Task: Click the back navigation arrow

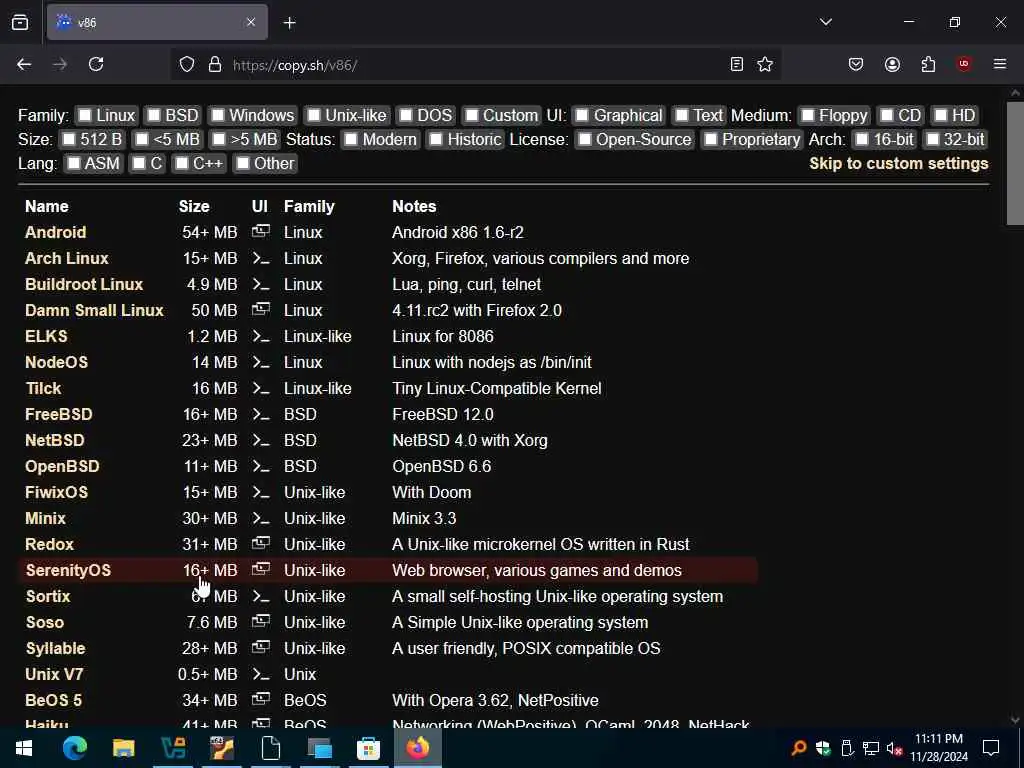Action: [x=24, y=64]
